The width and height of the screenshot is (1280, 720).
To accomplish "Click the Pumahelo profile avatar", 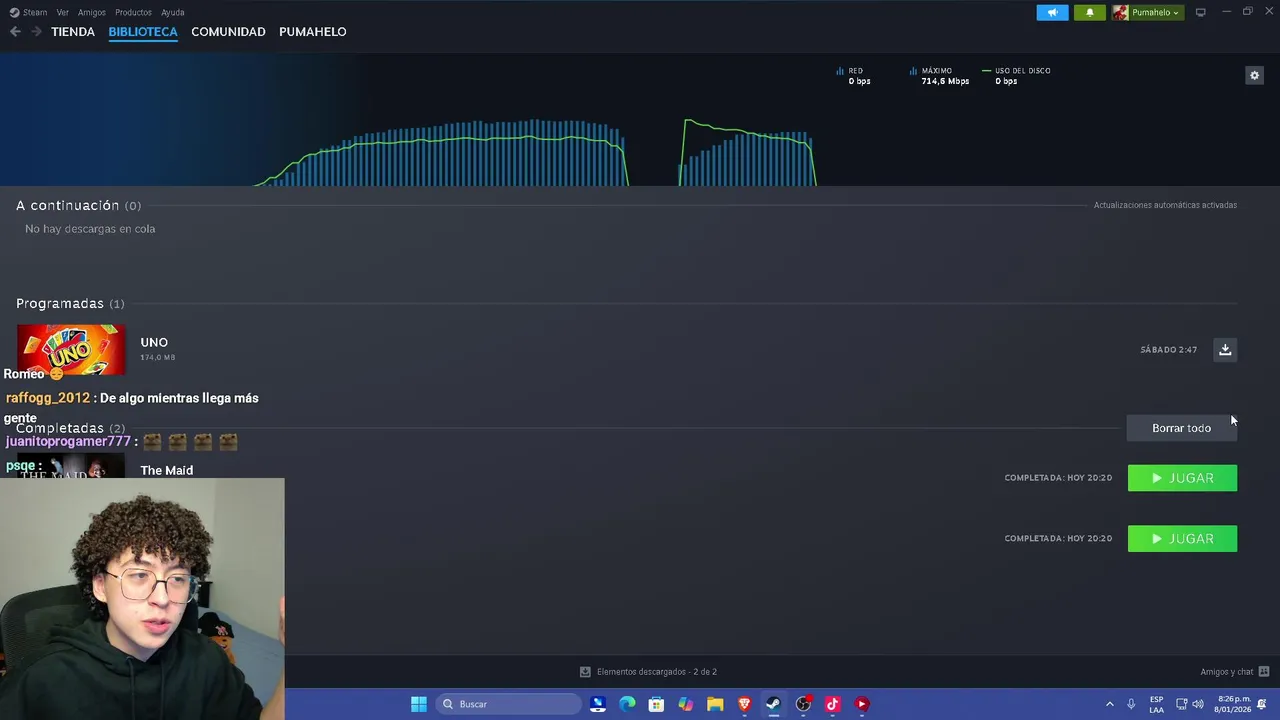I will click(1120, 12).
